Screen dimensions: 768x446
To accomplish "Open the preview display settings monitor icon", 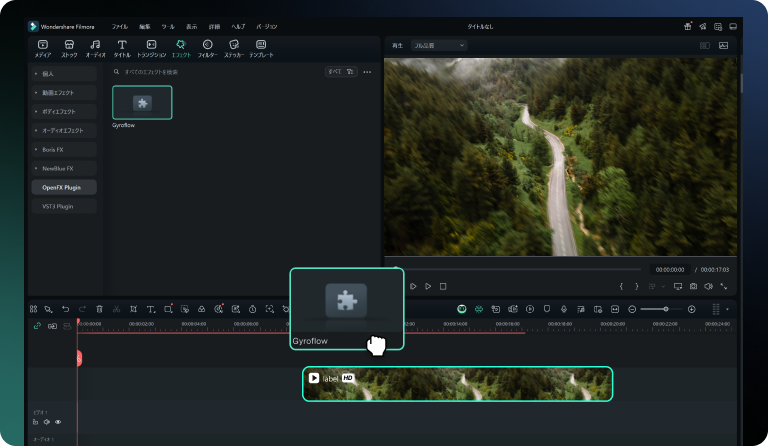I will pos(678,286).
